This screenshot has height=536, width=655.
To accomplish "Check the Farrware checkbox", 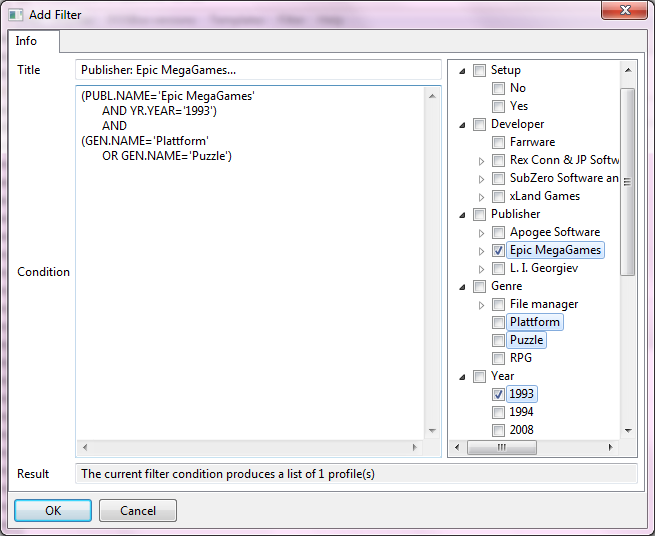I will [498, 142].
